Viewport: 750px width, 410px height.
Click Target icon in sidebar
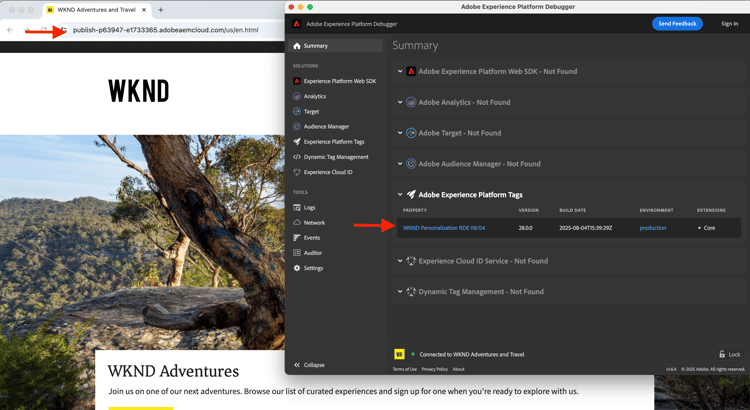point(297,111)
